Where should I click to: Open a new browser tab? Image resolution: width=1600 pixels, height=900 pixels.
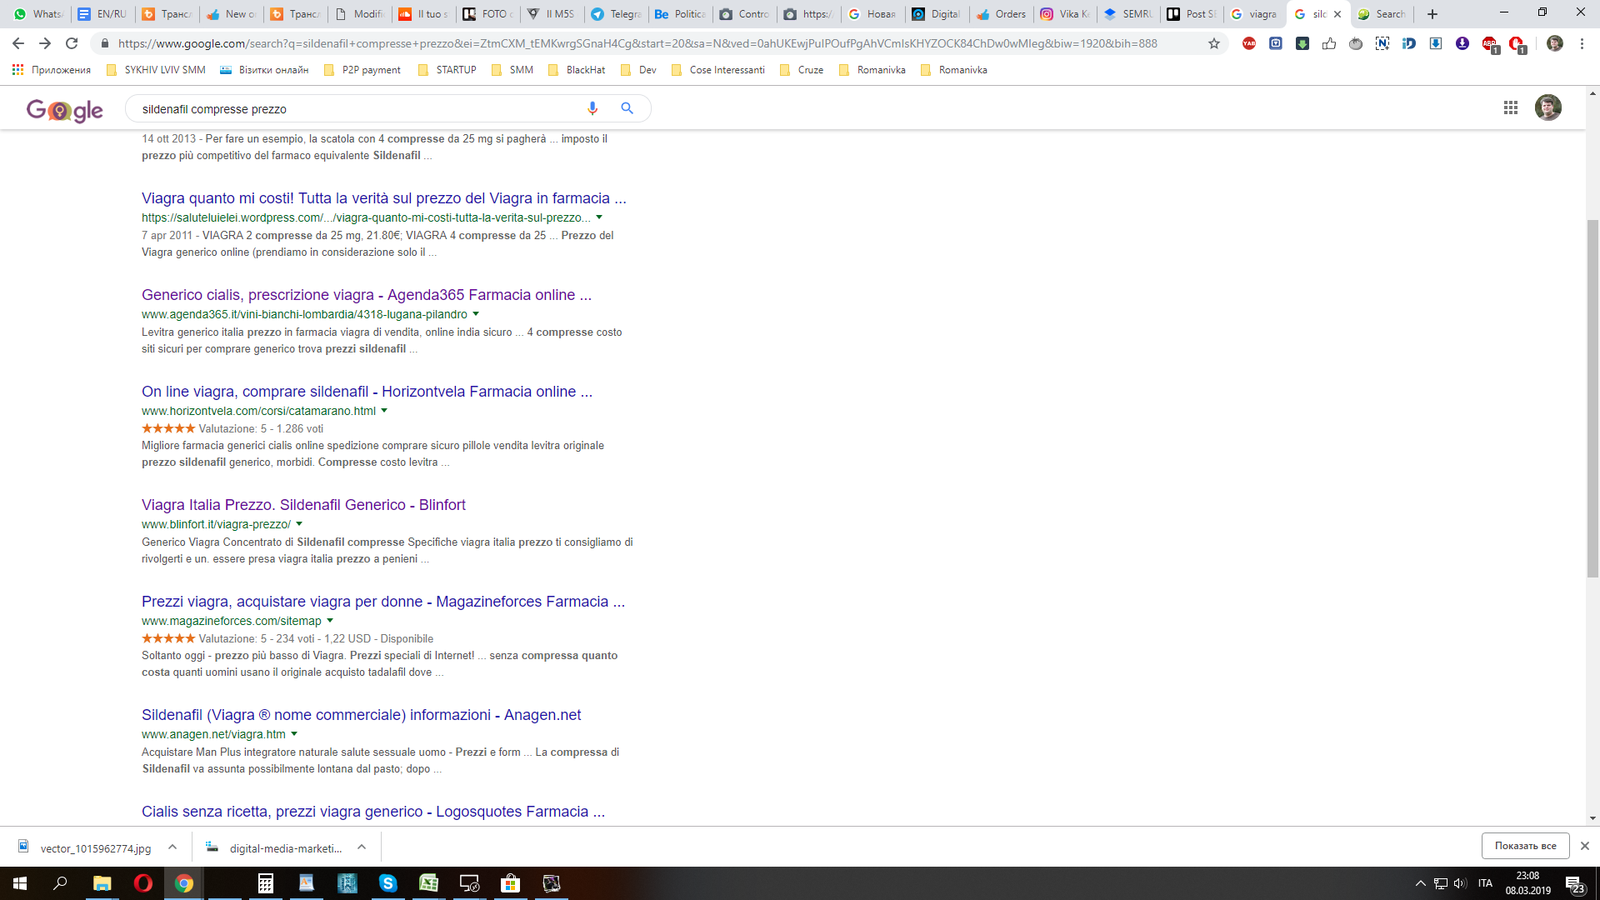(x=1432, y=14)
